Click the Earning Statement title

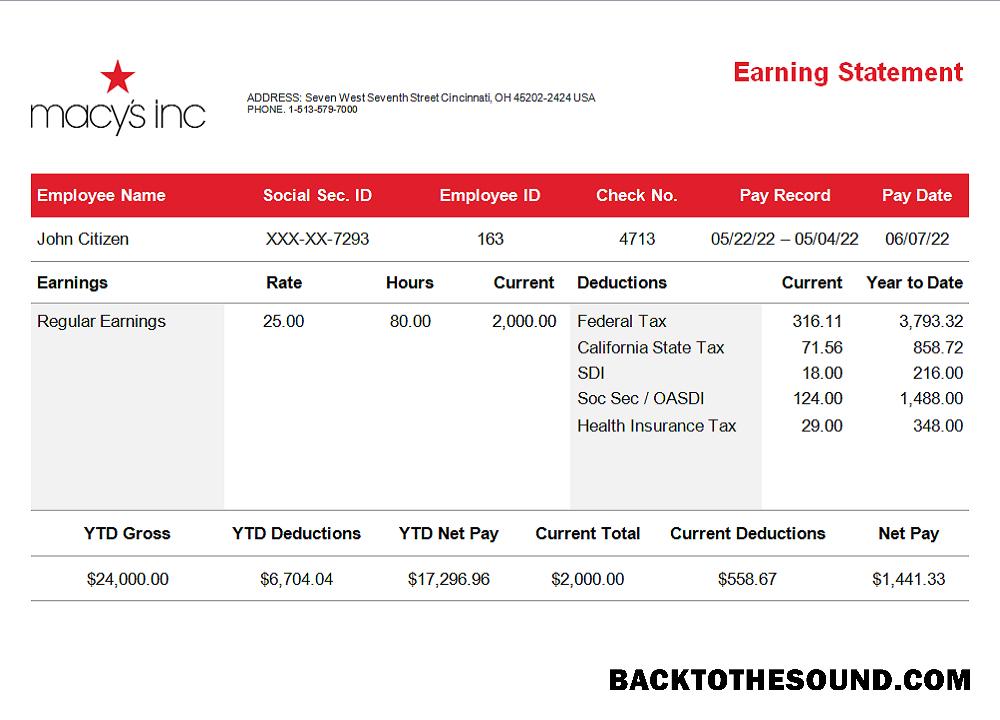click(x=848, y=73)
